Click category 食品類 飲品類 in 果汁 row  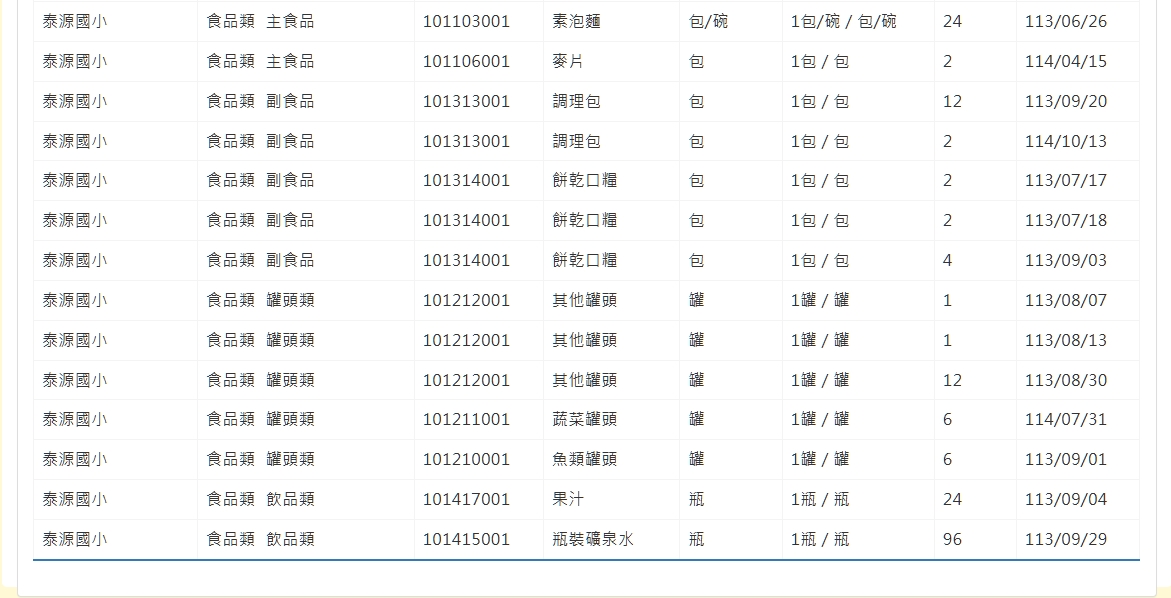[x=260, y=499]
